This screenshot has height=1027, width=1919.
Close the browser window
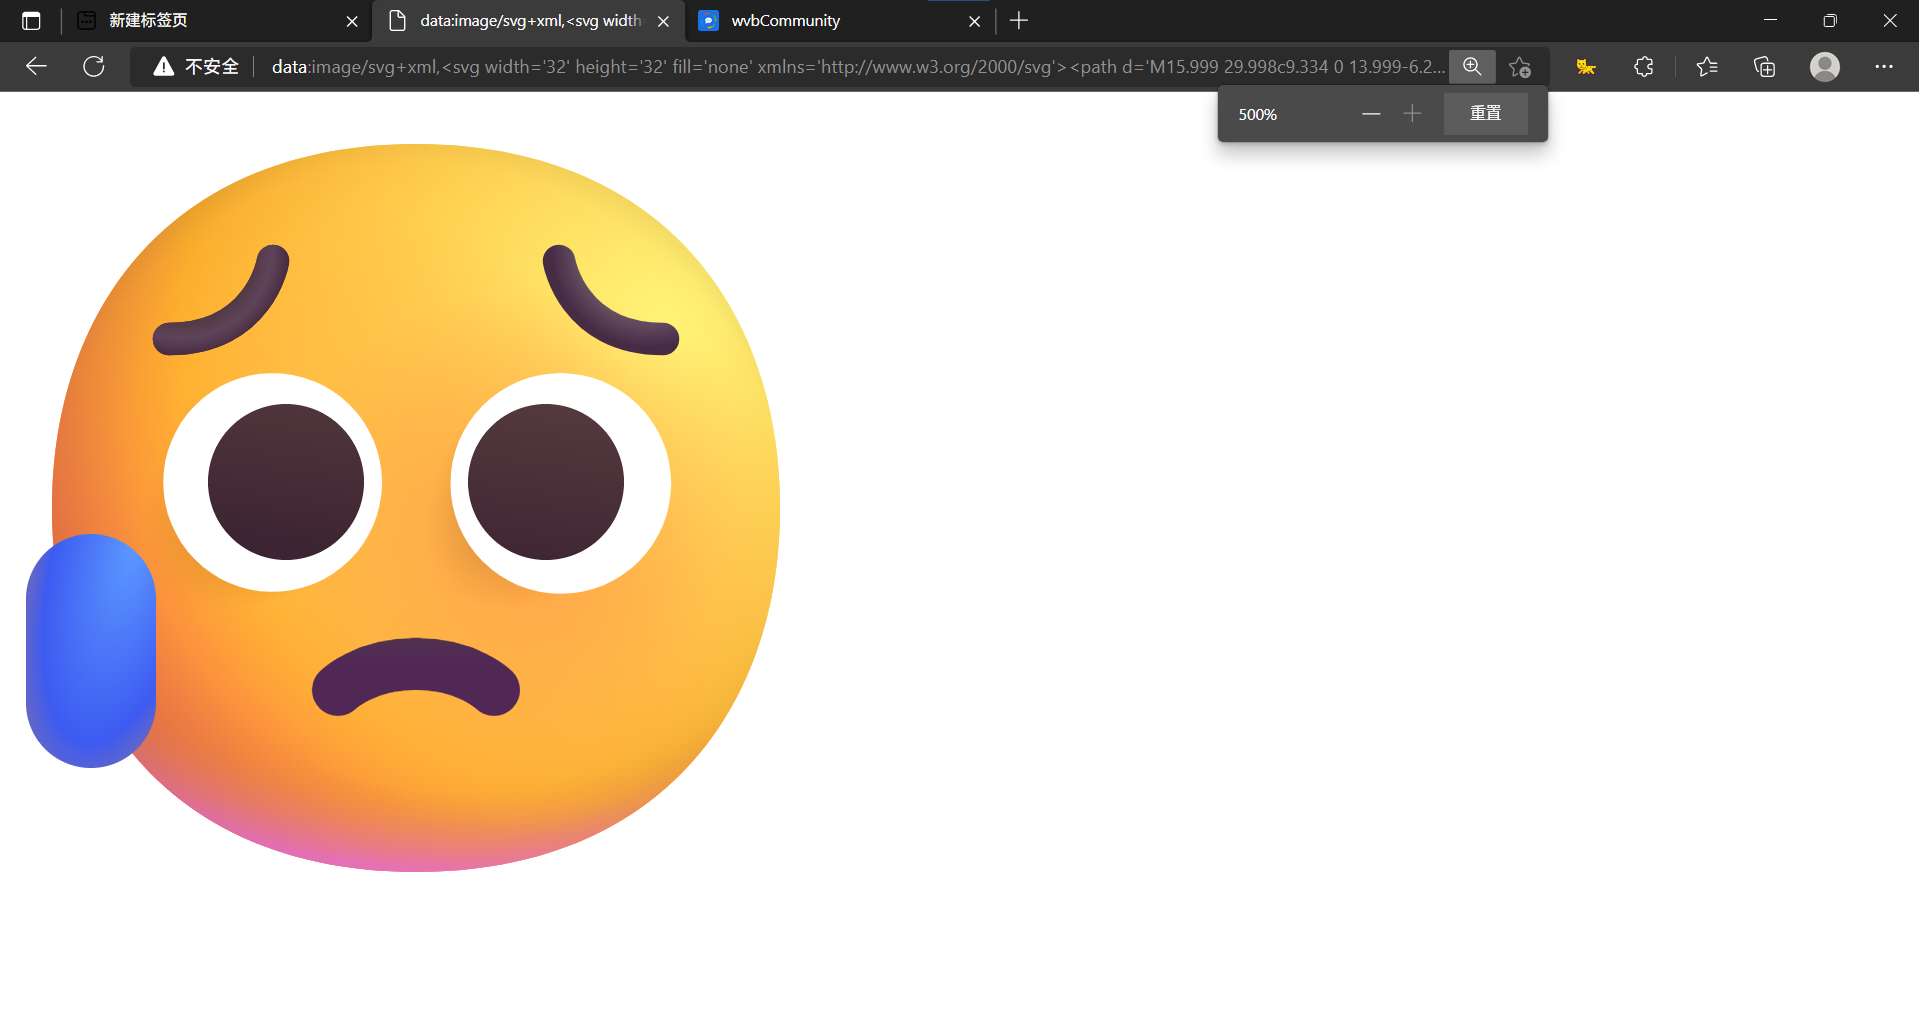click(x=1890, y=21)
